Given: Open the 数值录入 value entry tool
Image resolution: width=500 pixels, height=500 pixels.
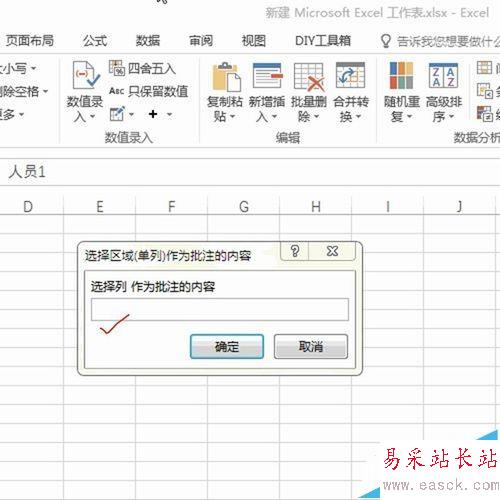Looking at the screenshot, I should click(85, 91).
